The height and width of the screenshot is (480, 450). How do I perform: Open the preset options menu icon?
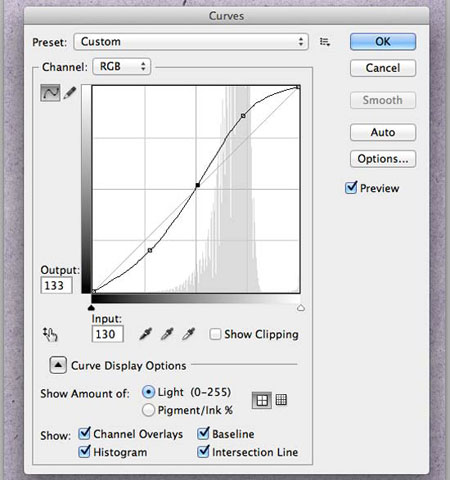click(325, 42)
